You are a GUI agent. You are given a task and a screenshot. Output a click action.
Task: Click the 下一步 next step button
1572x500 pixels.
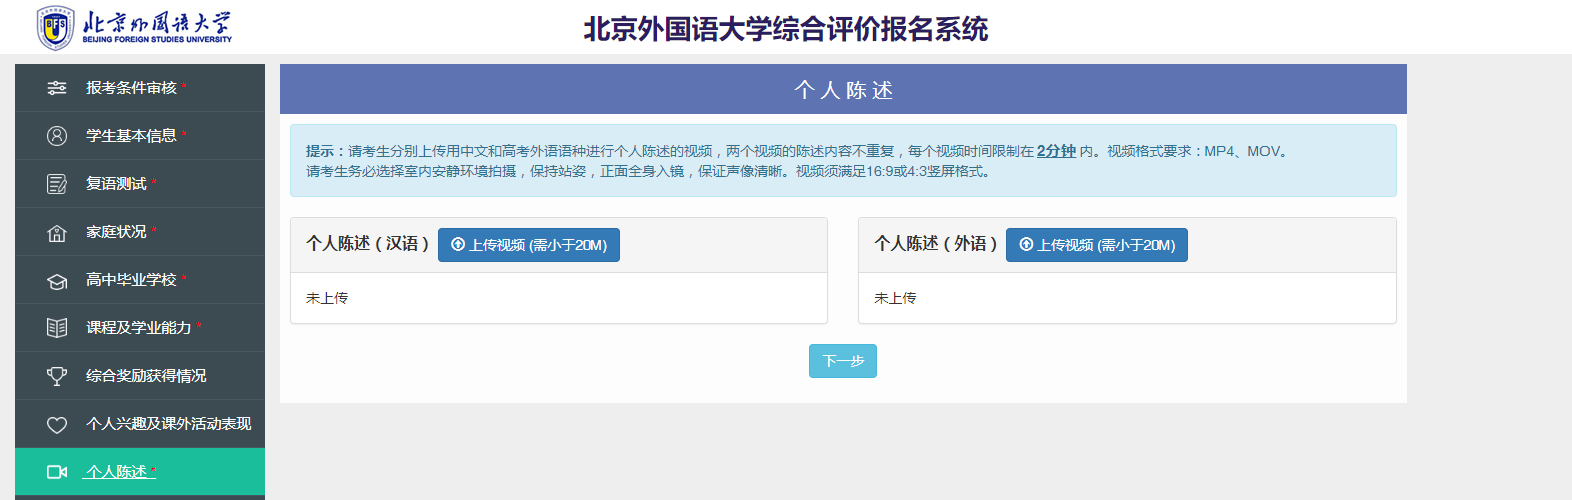click(843, 361)
